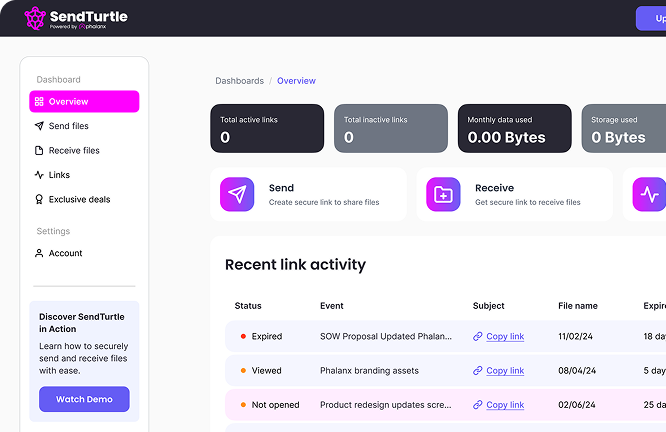Click the Monthly data used card
Viewport: 666px width, 432px height.
(514, 129)
